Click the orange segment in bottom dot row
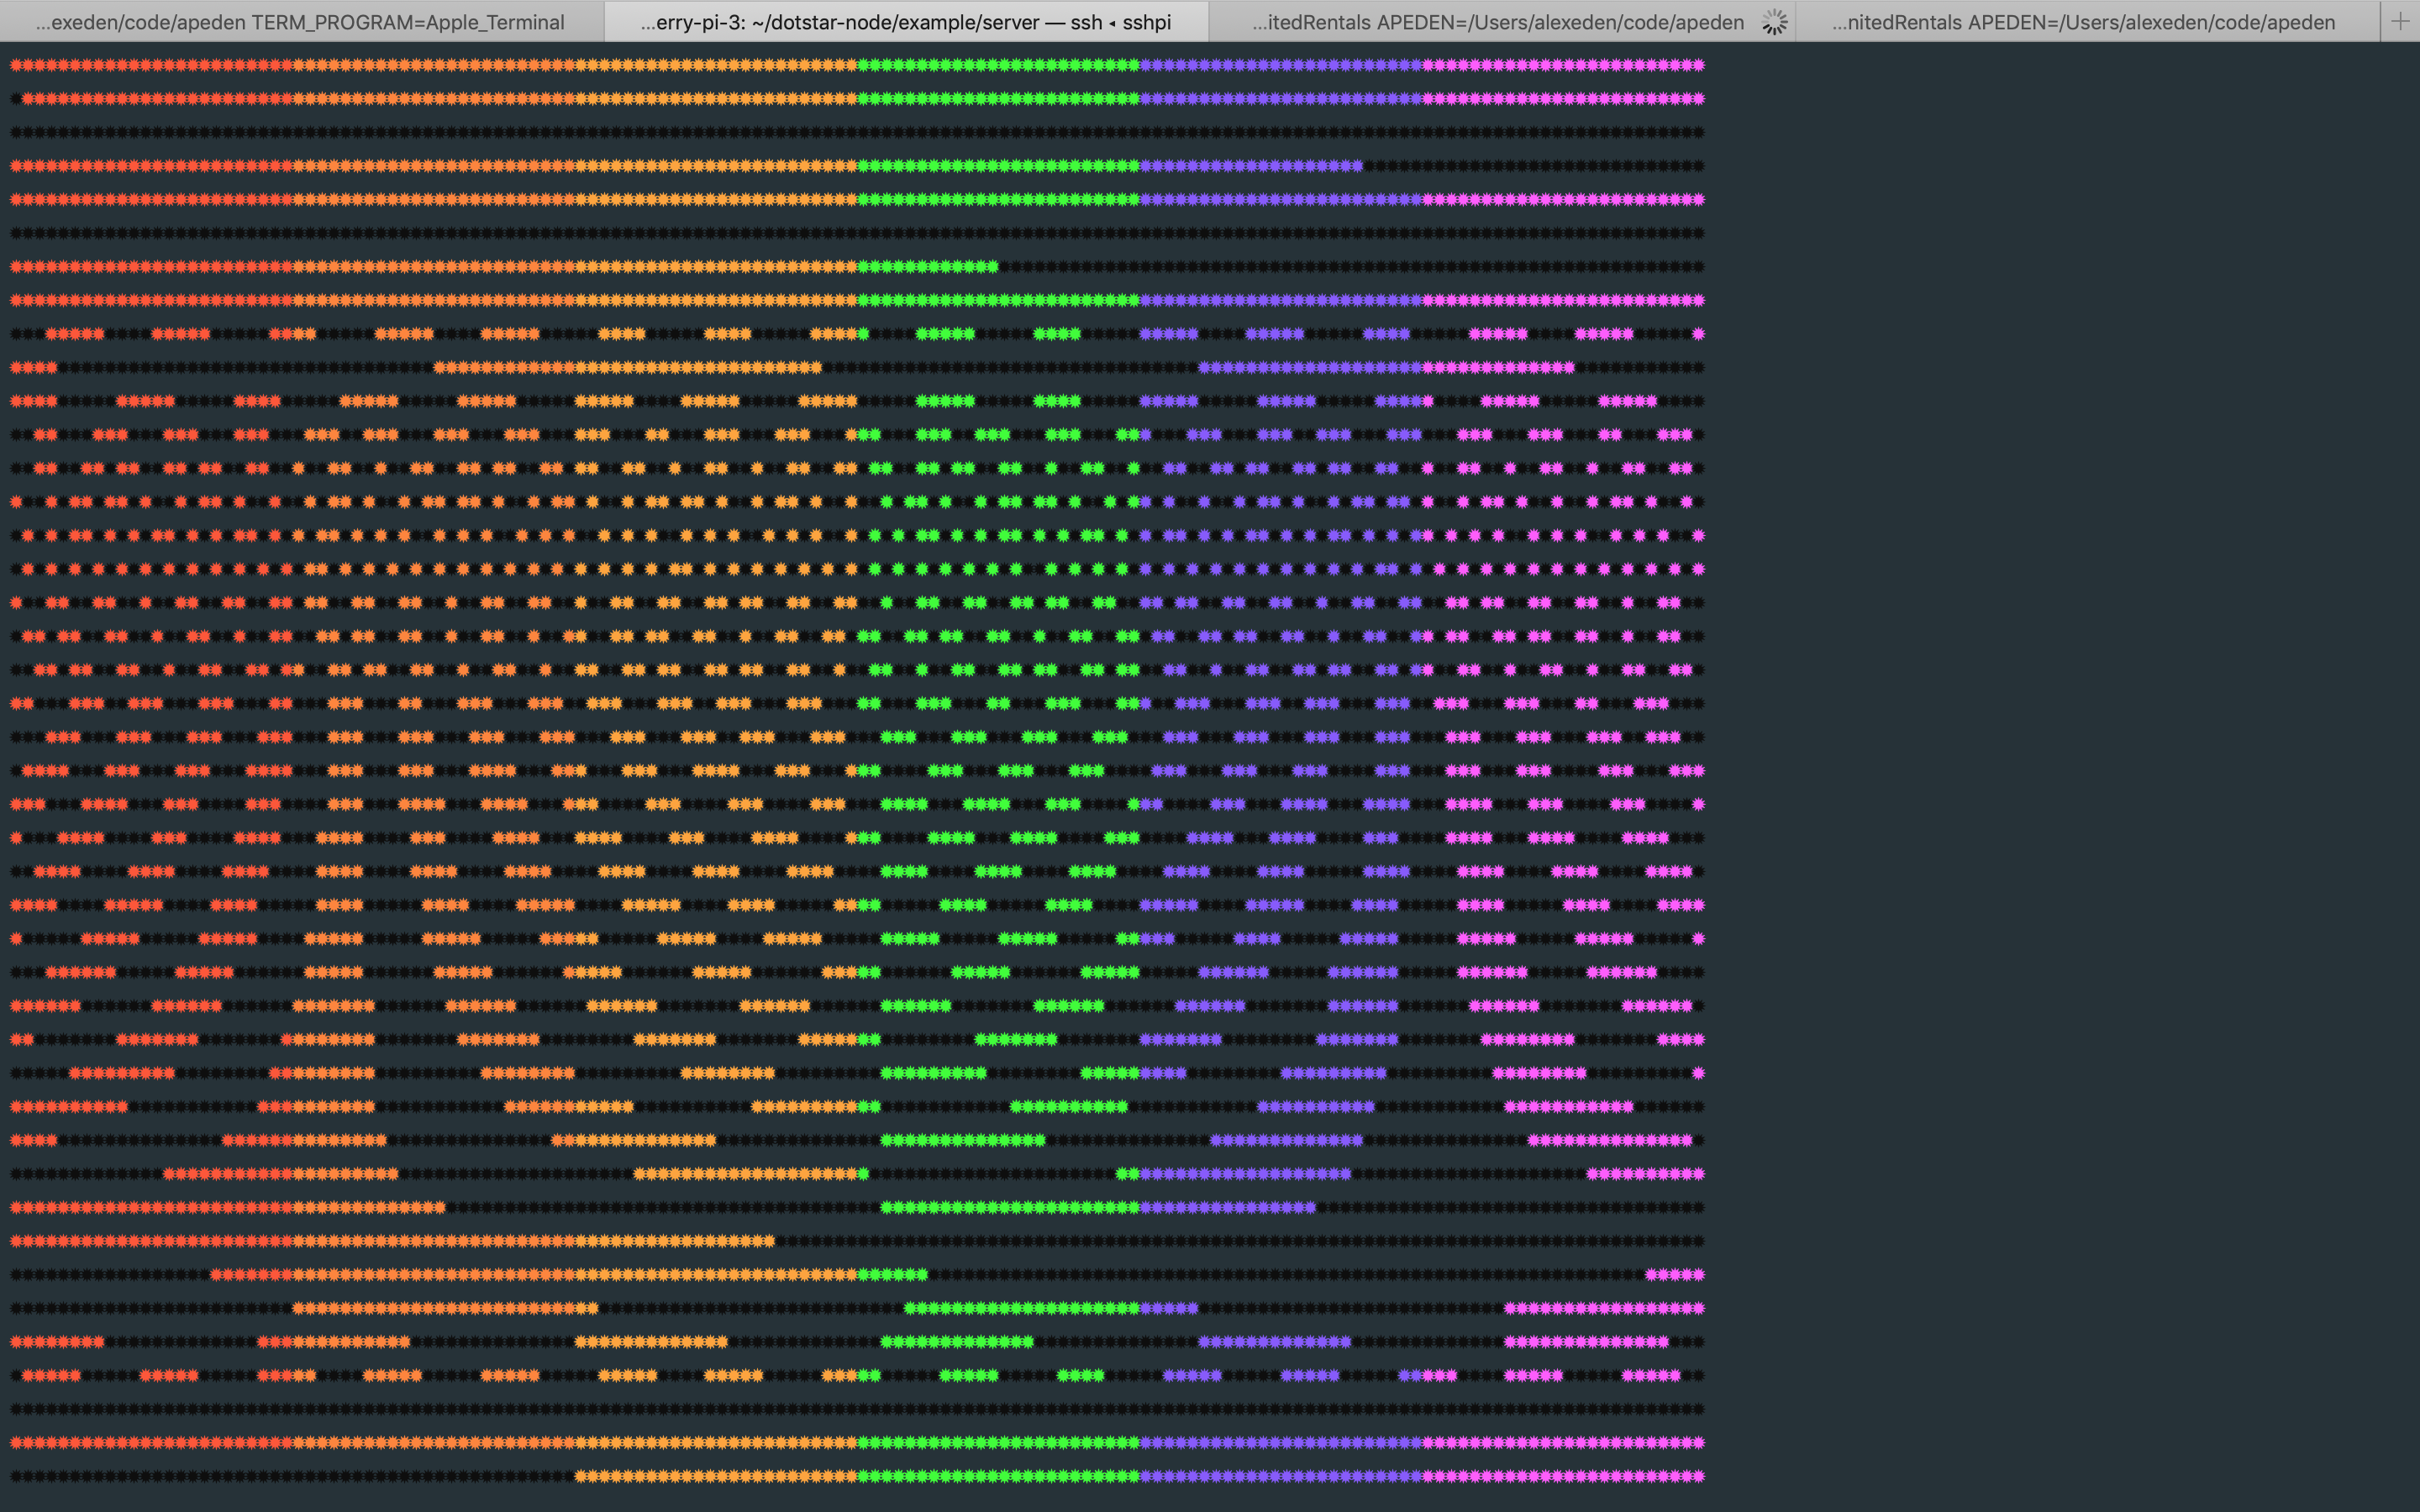This screenshot has height=1512, width=2420. 715,1476
